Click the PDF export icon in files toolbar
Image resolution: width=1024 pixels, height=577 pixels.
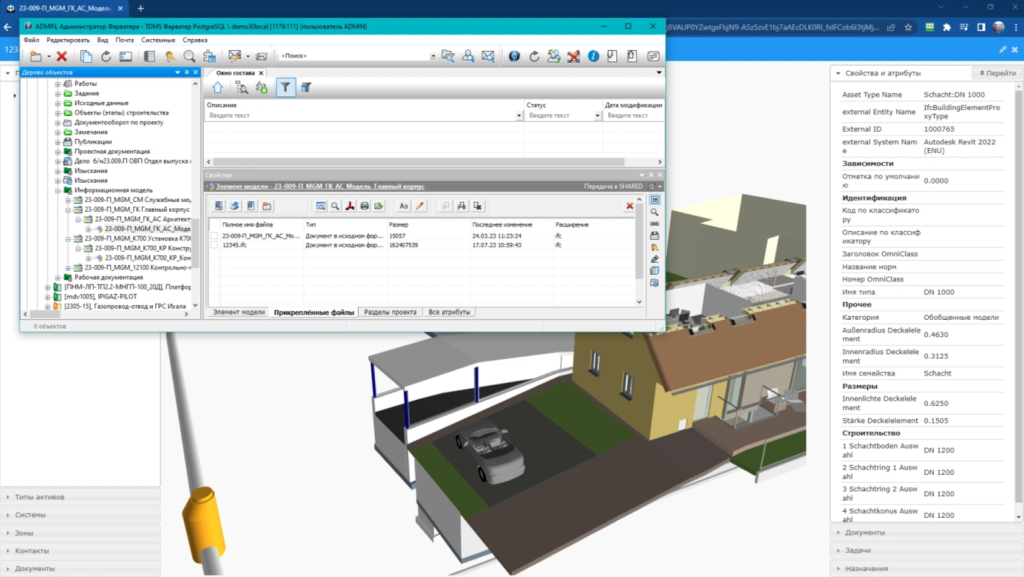click(x=350, y=206)
